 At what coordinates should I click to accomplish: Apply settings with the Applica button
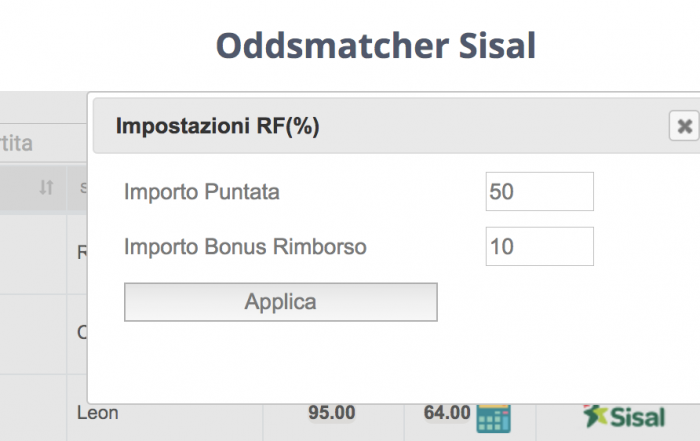click(x=280, y=302)
